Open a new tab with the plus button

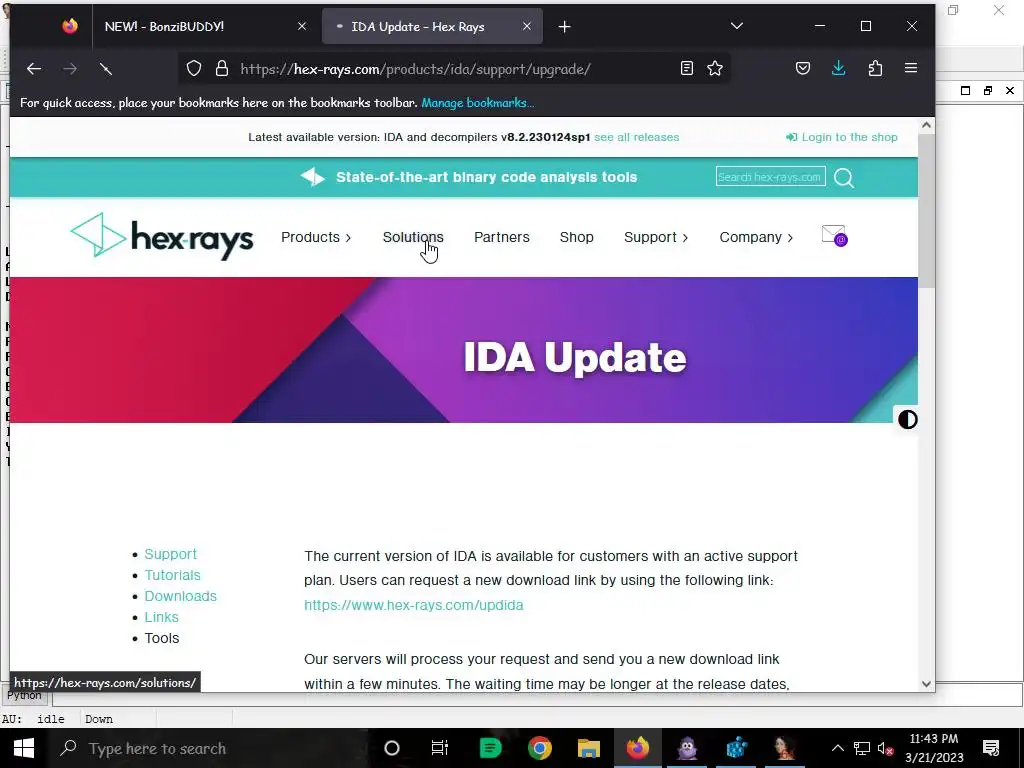(x=565, y=27)
